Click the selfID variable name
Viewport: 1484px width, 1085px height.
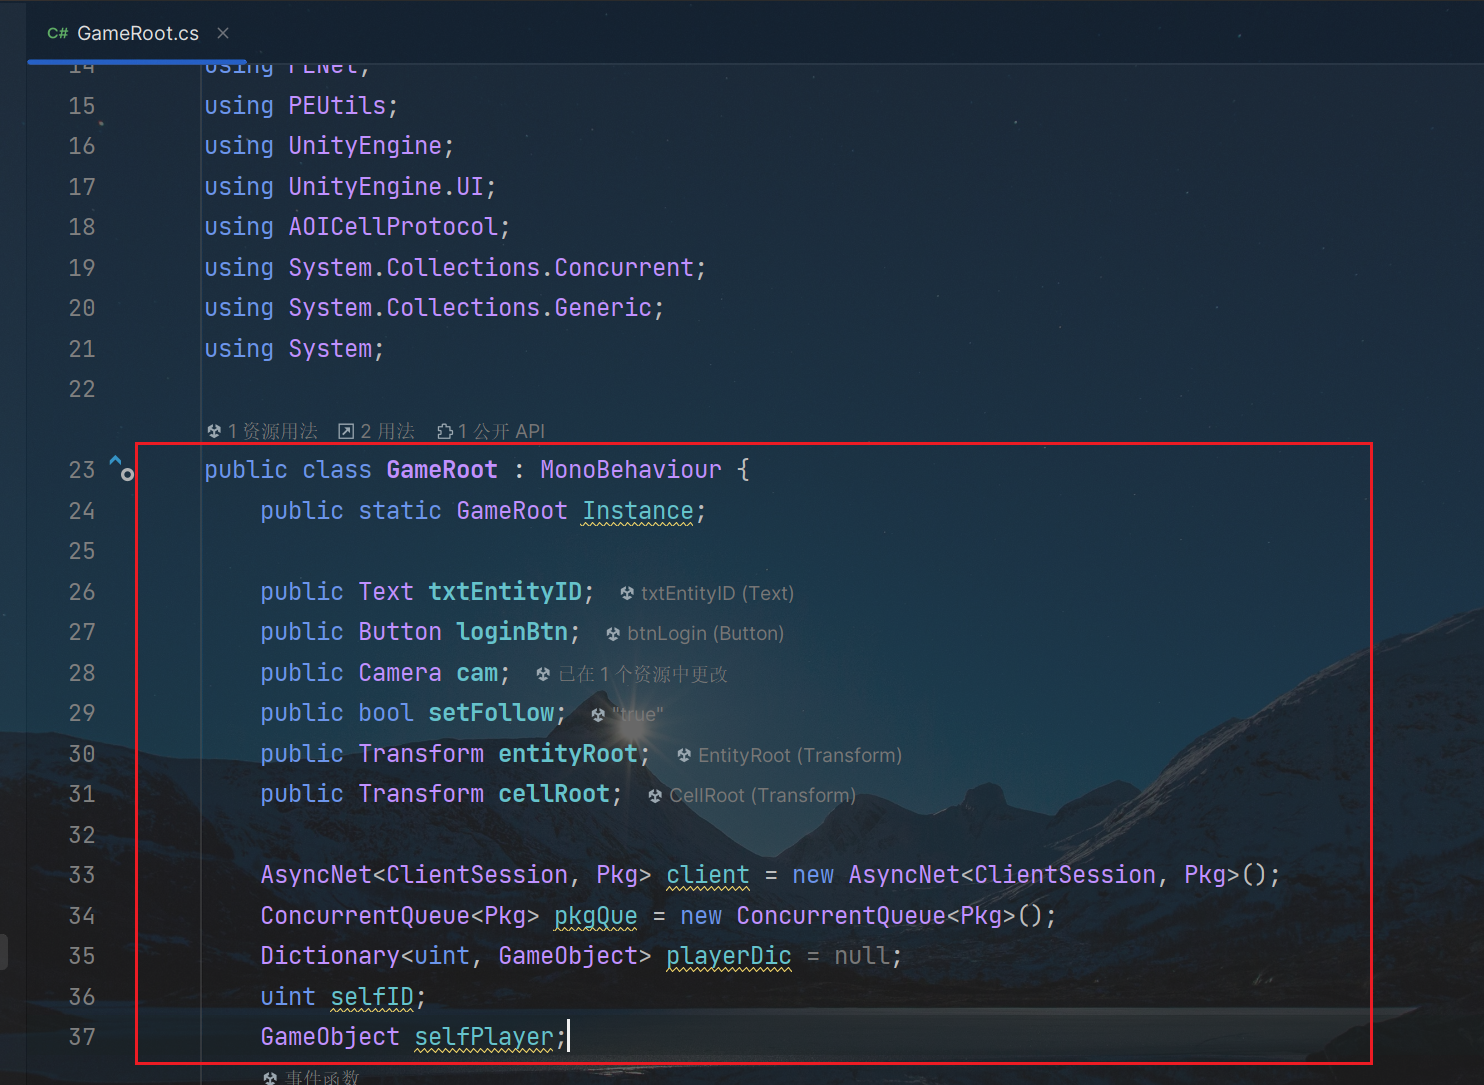pyautogui.click(x=372, y=997)
